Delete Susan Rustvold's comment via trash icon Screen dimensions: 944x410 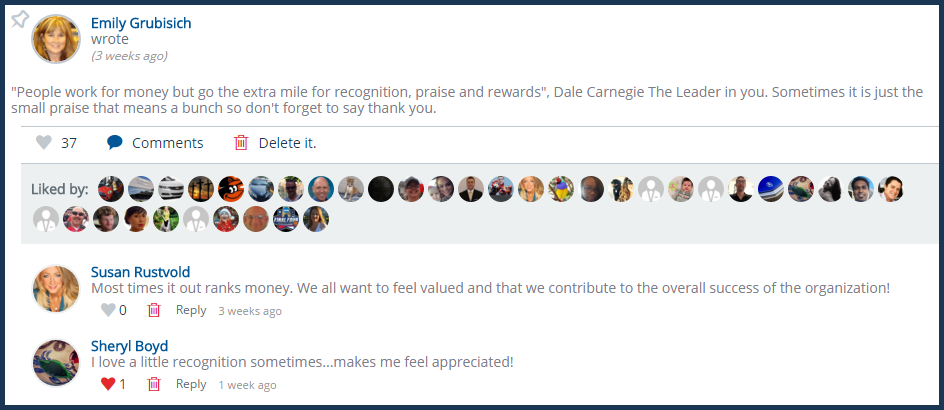click(154, 310)
